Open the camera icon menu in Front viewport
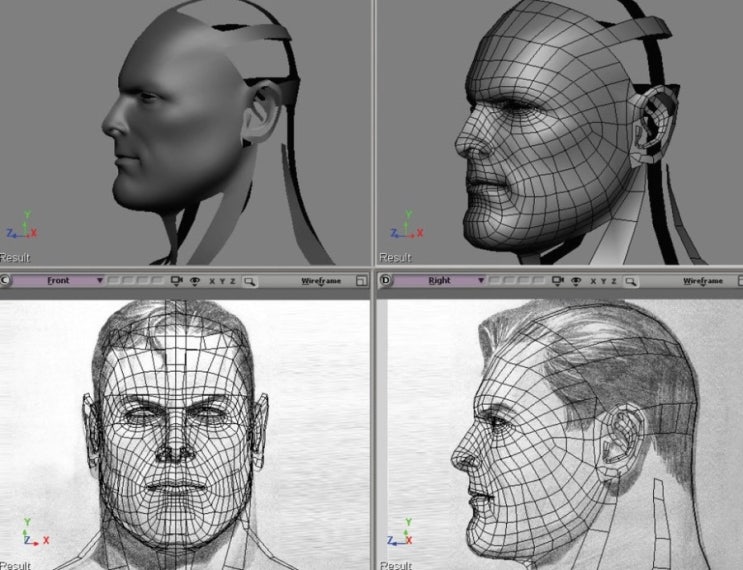 click(x=177, y=281)
